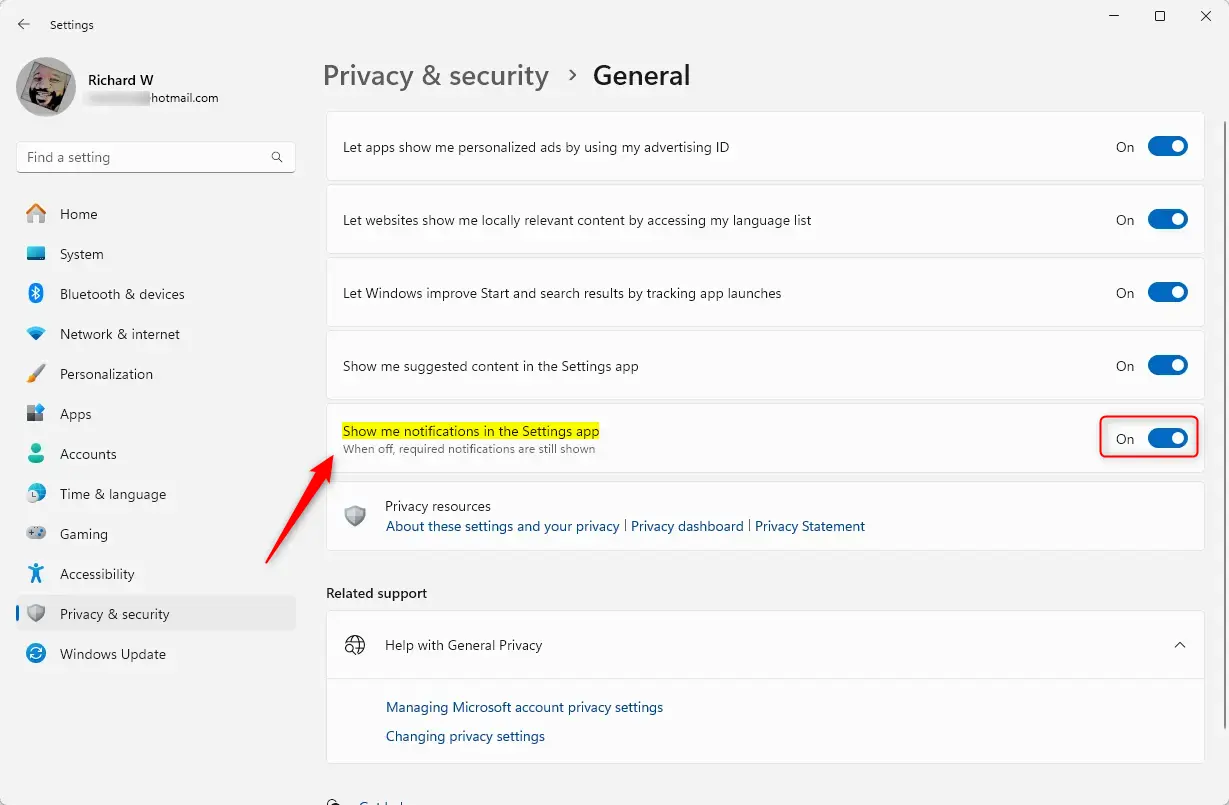Switch off suggested content in Settings toggle
1229x805 pixels.
coord(1167,366)
